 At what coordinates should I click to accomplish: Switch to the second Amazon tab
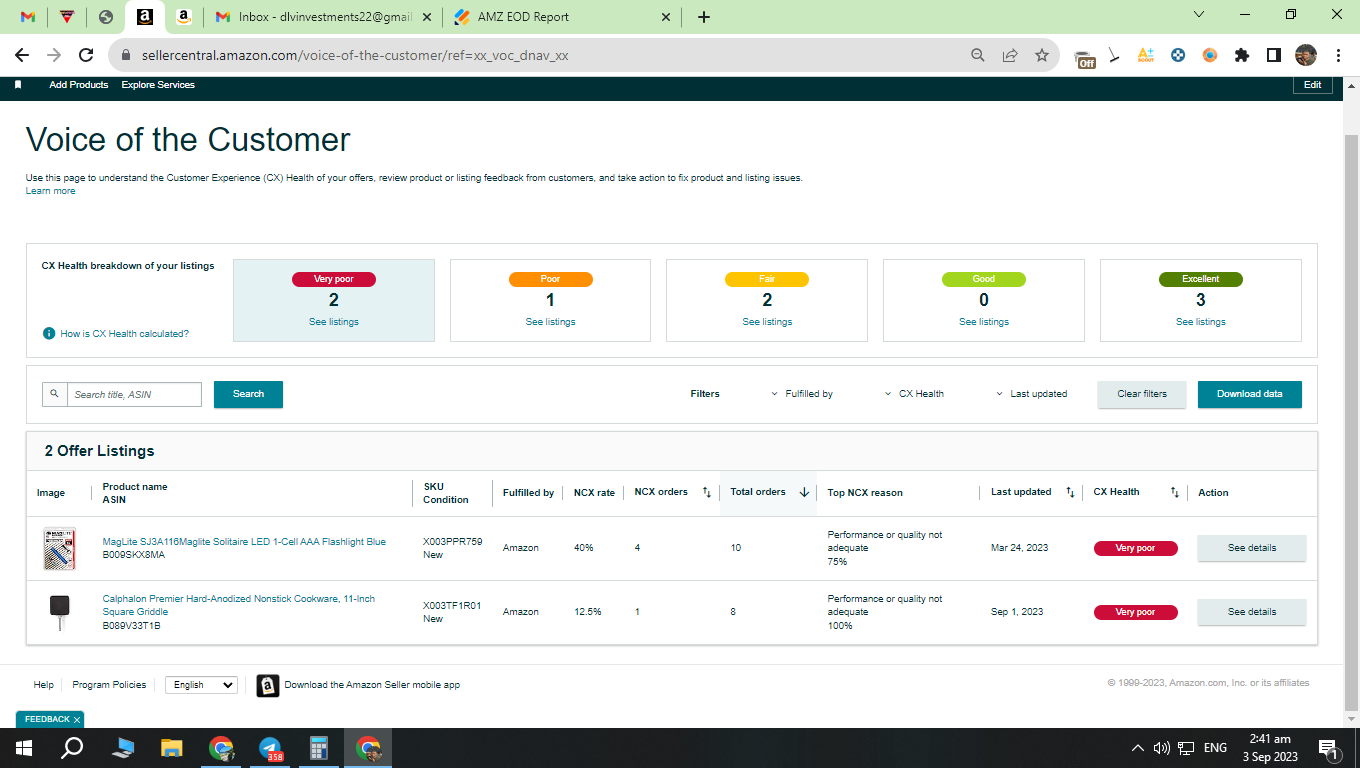pyautogui.click(x=184, y=17)
